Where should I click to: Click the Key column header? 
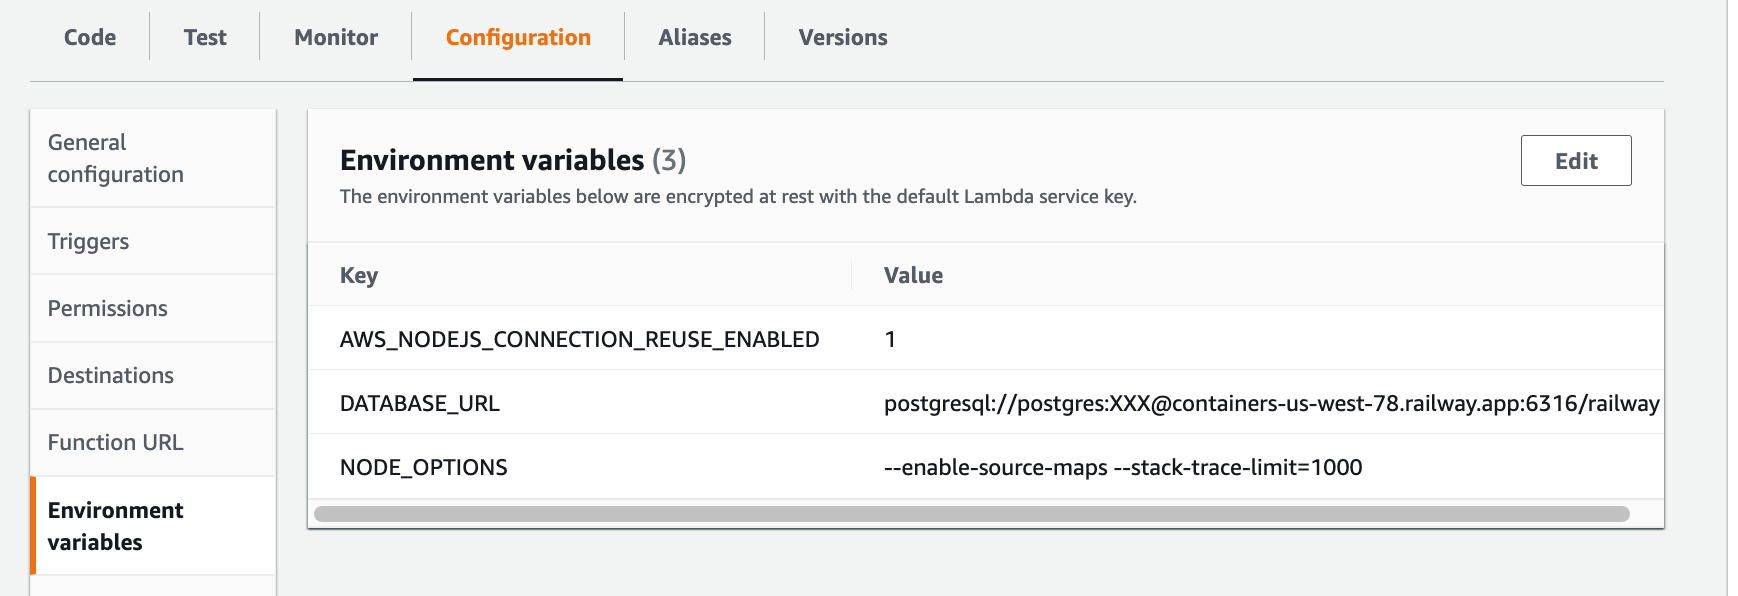tap(359, 275)
